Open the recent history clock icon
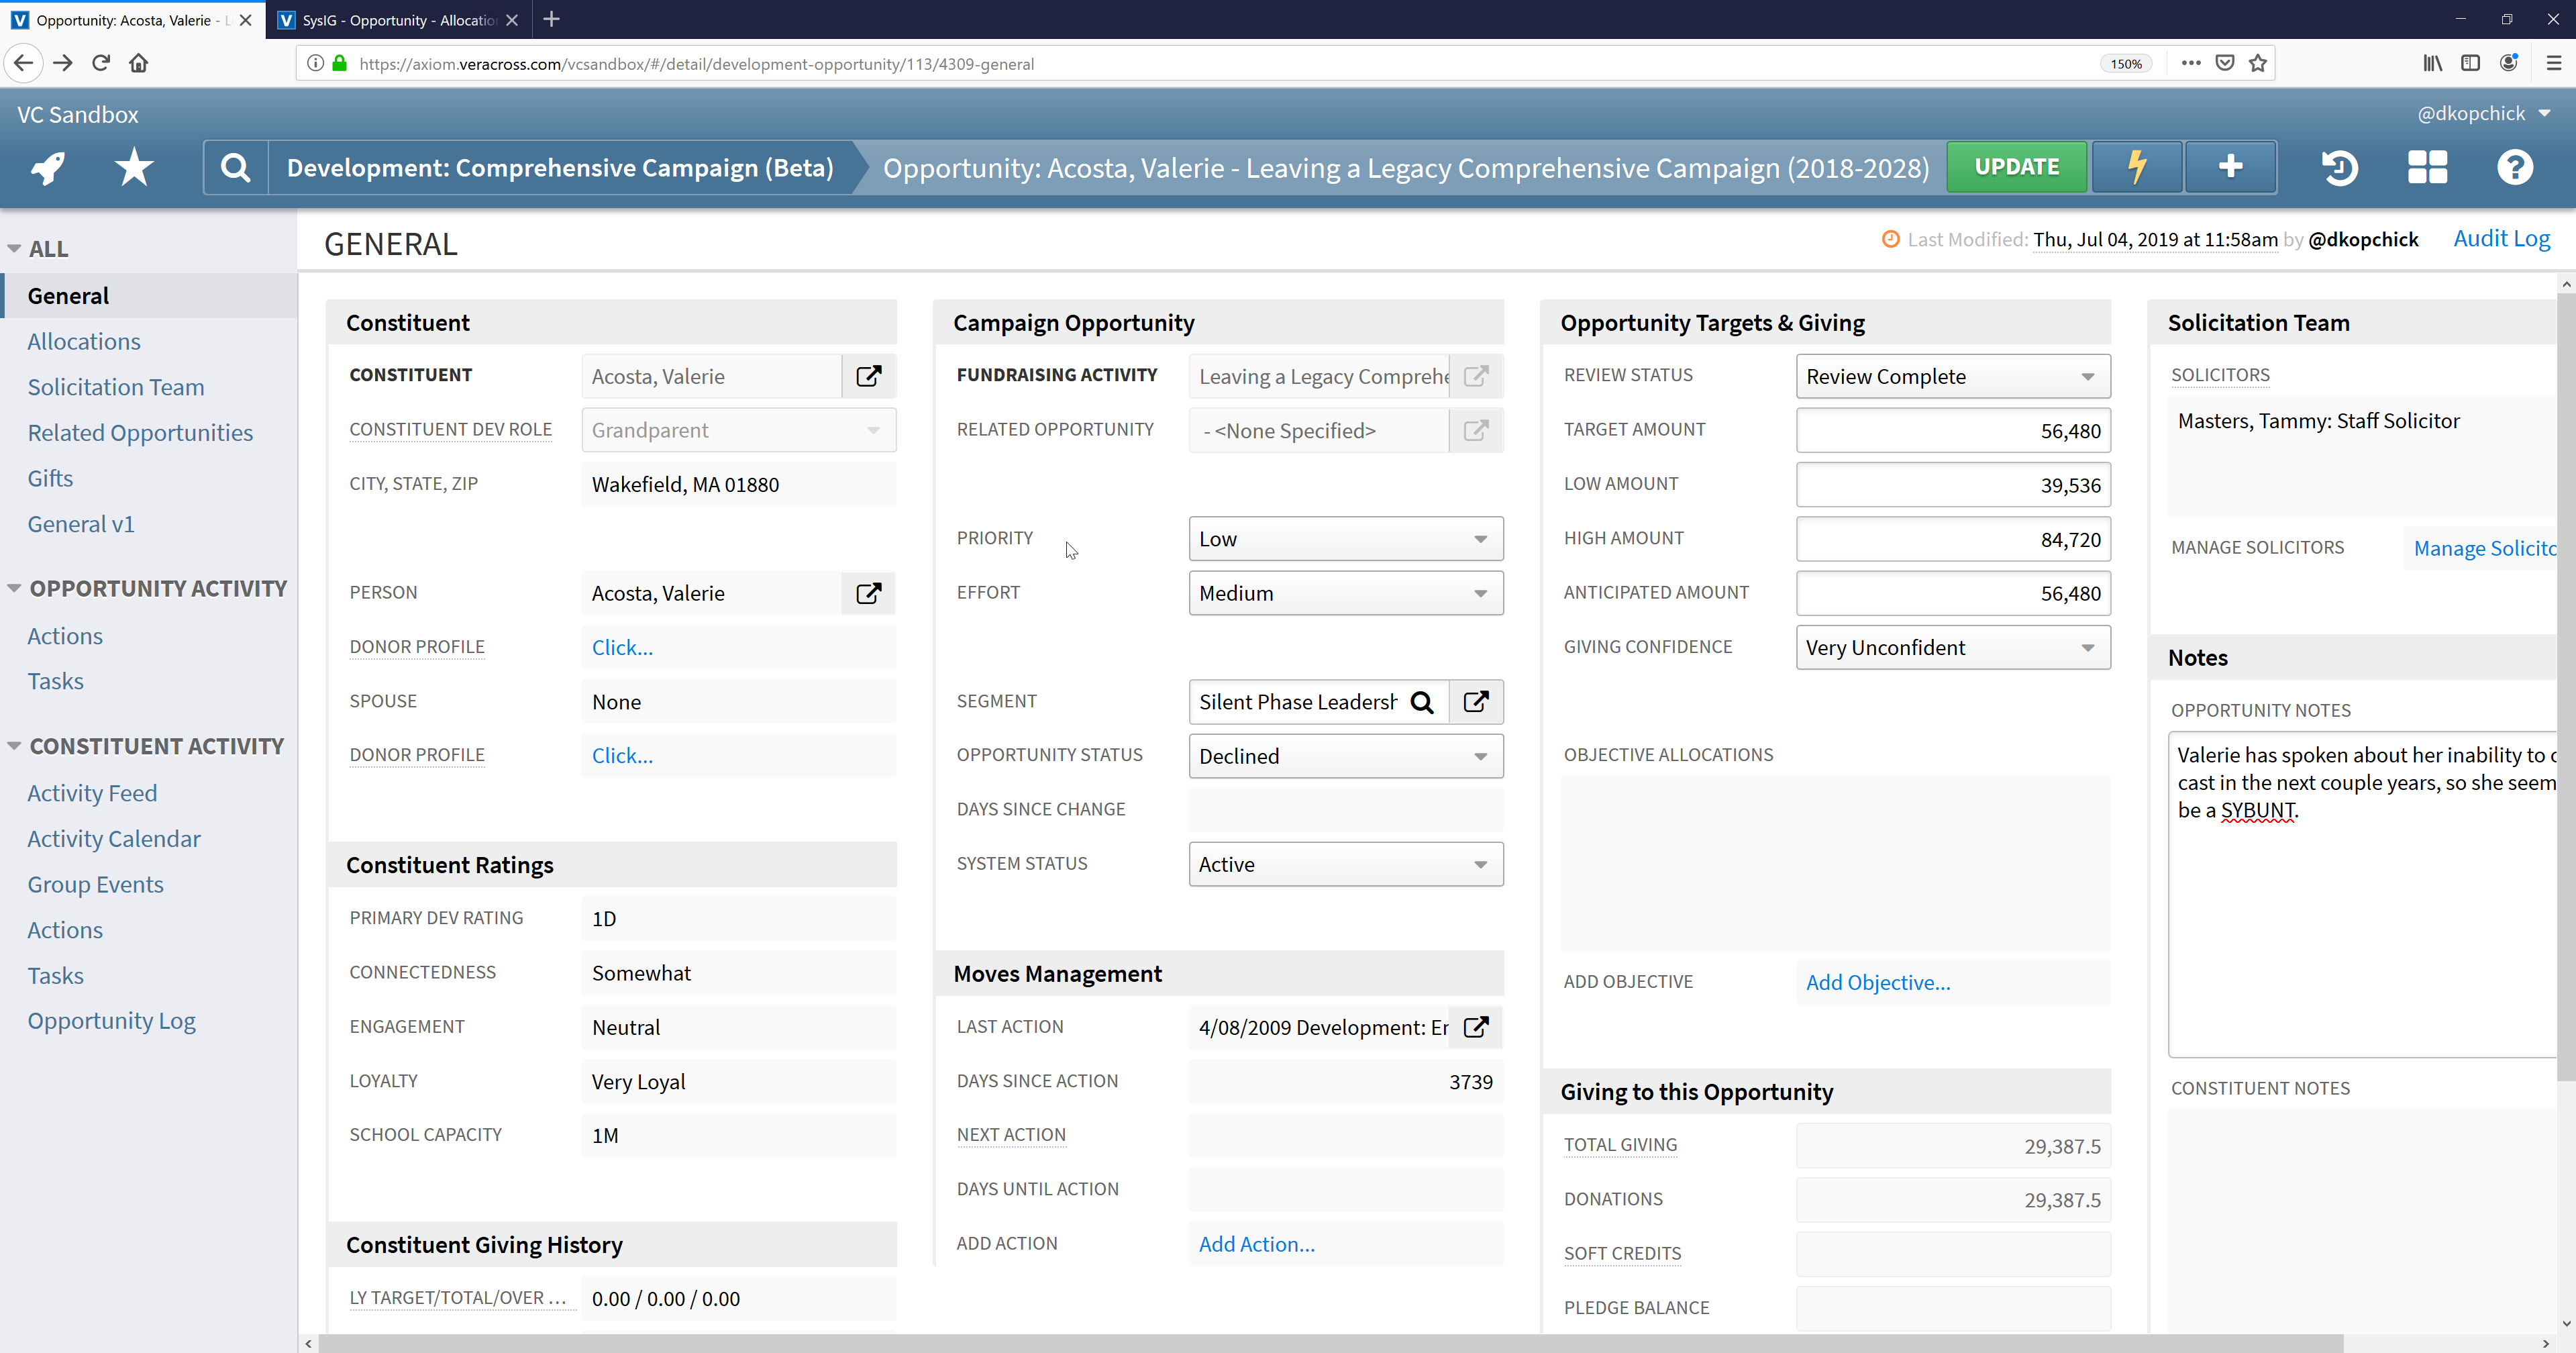 click(2339, 167)
